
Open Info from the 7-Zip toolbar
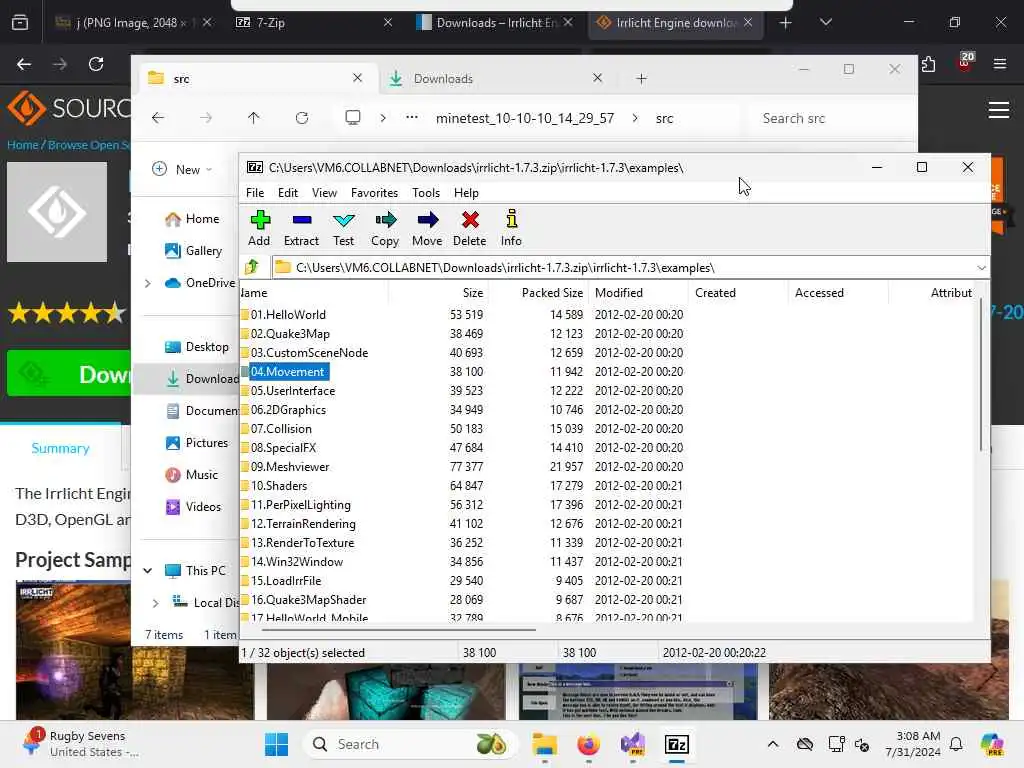click(511, 228)
